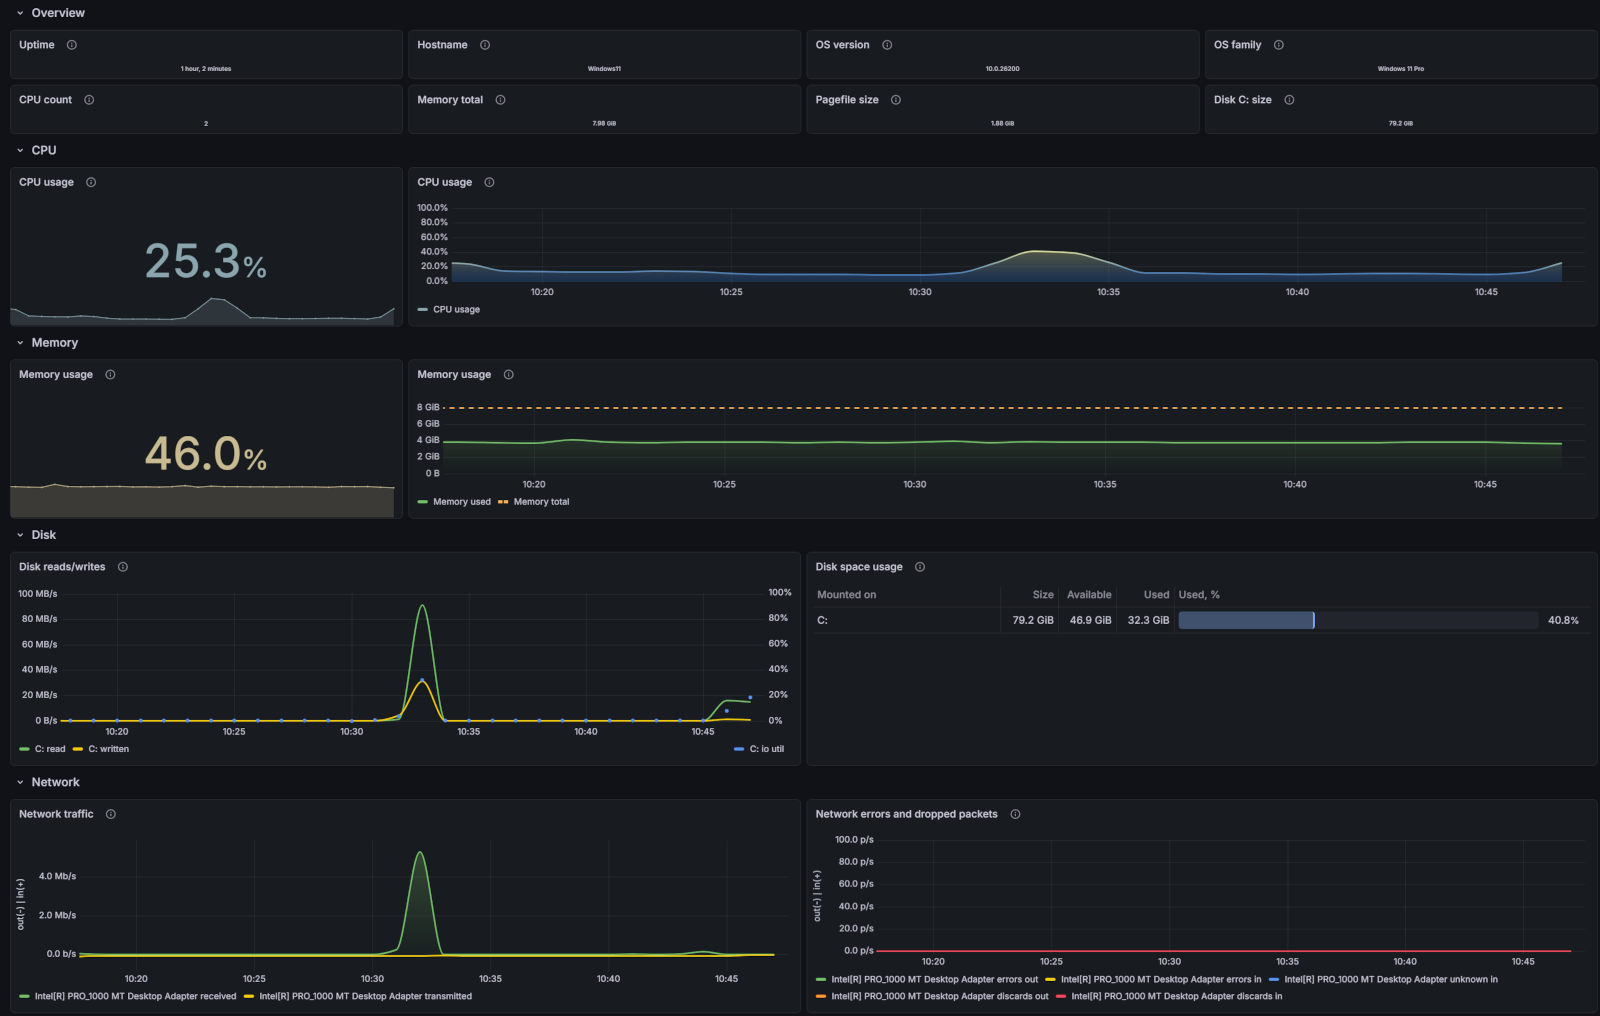1600x1016 pixels.
Task: Select the C: row in Disk space usage
Action: (822, 620)
